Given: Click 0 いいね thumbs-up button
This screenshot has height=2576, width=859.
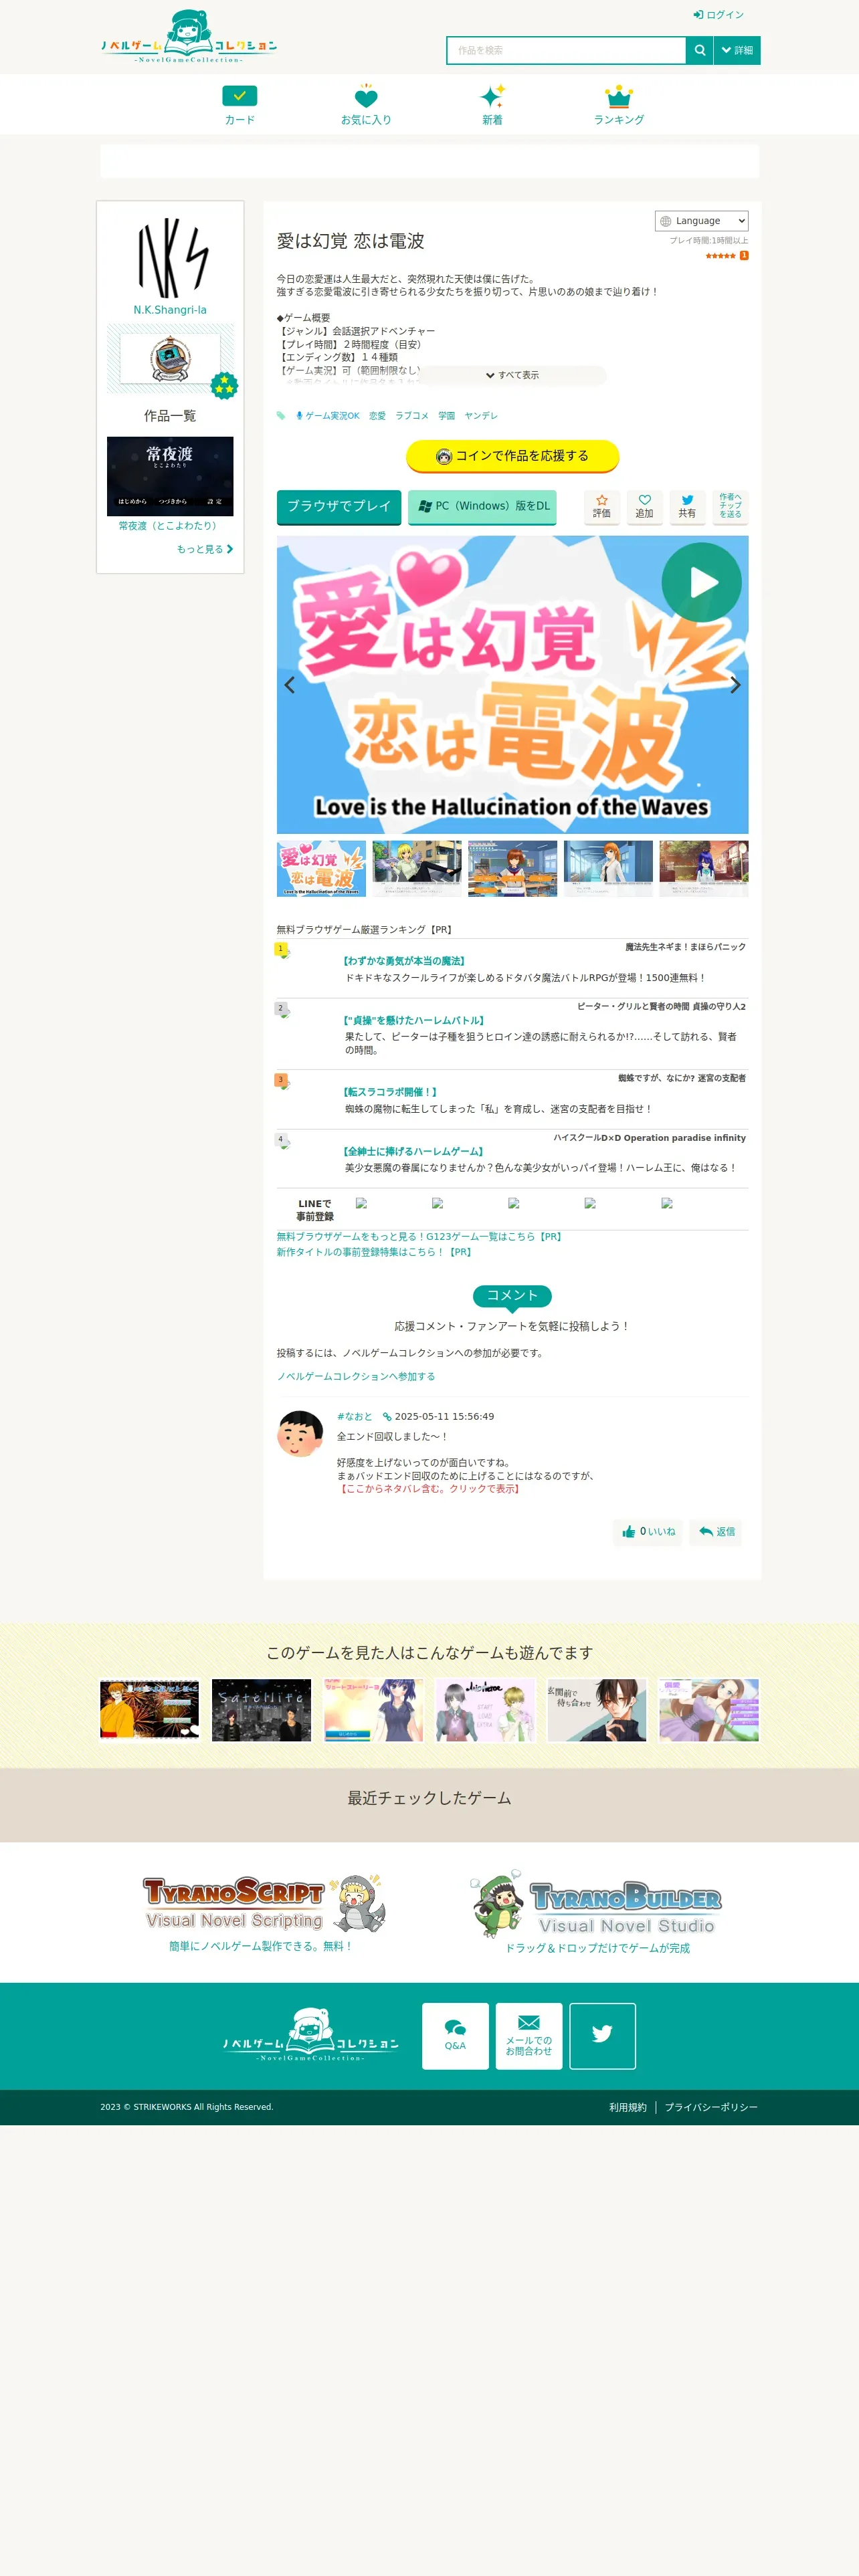Looking at the screenshot, I should tap(648, 1532).
